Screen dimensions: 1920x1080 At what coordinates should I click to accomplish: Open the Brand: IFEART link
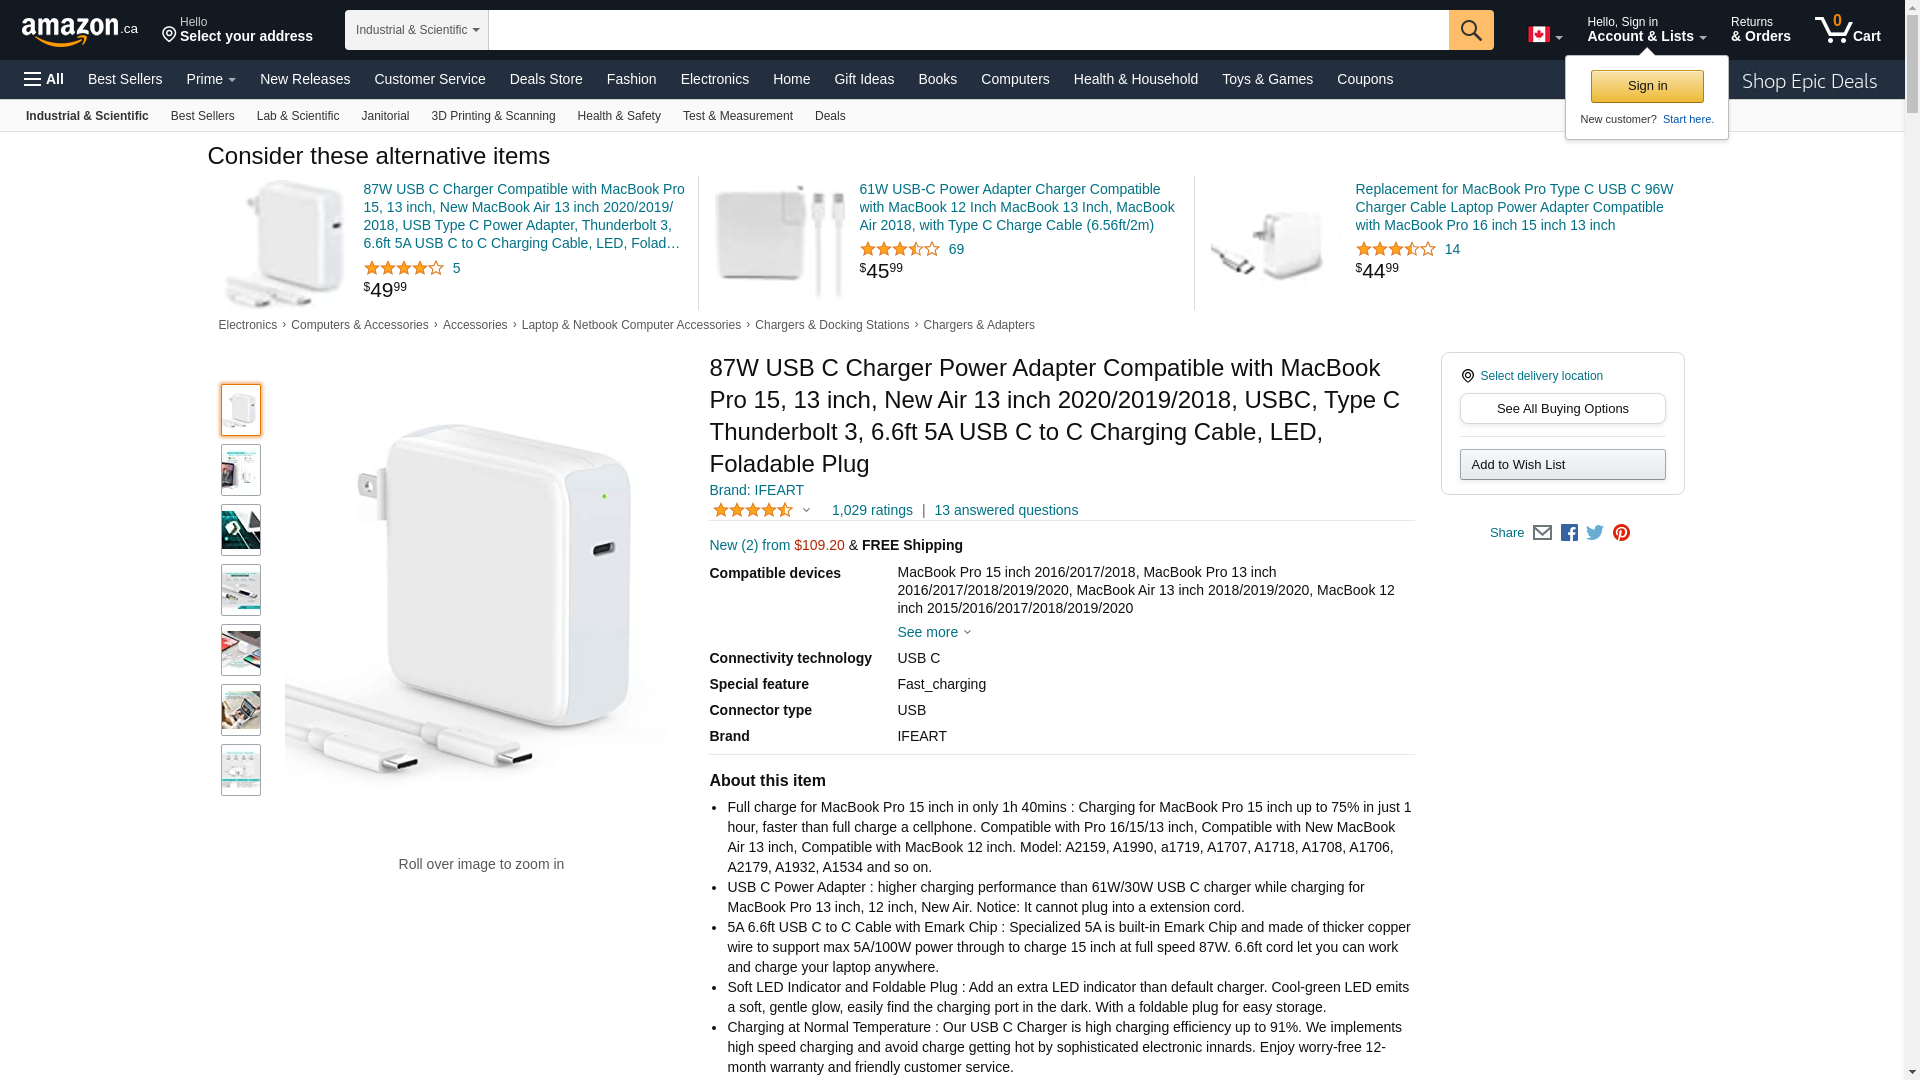756,490
